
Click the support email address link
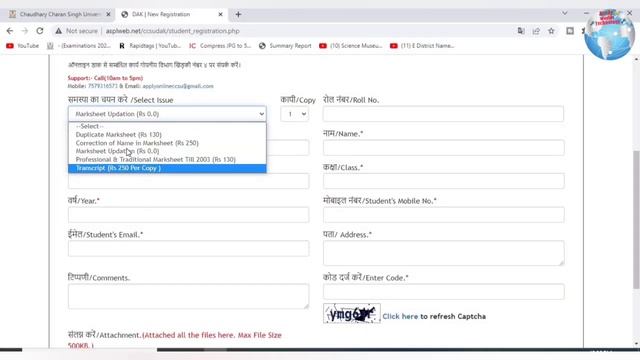[x=178, y=86]
